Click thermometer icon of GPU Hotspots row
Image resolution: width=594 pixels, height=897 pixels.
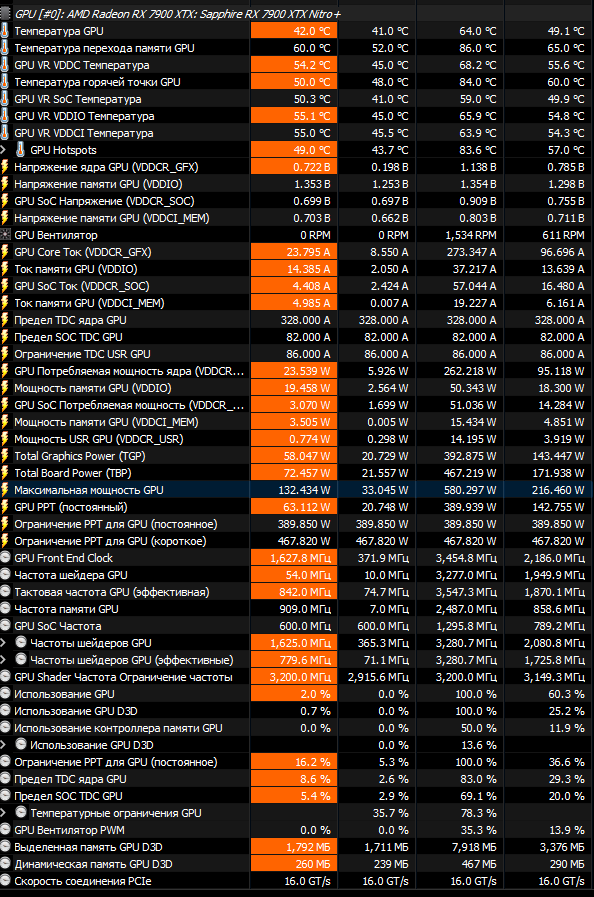pos(21,150)
